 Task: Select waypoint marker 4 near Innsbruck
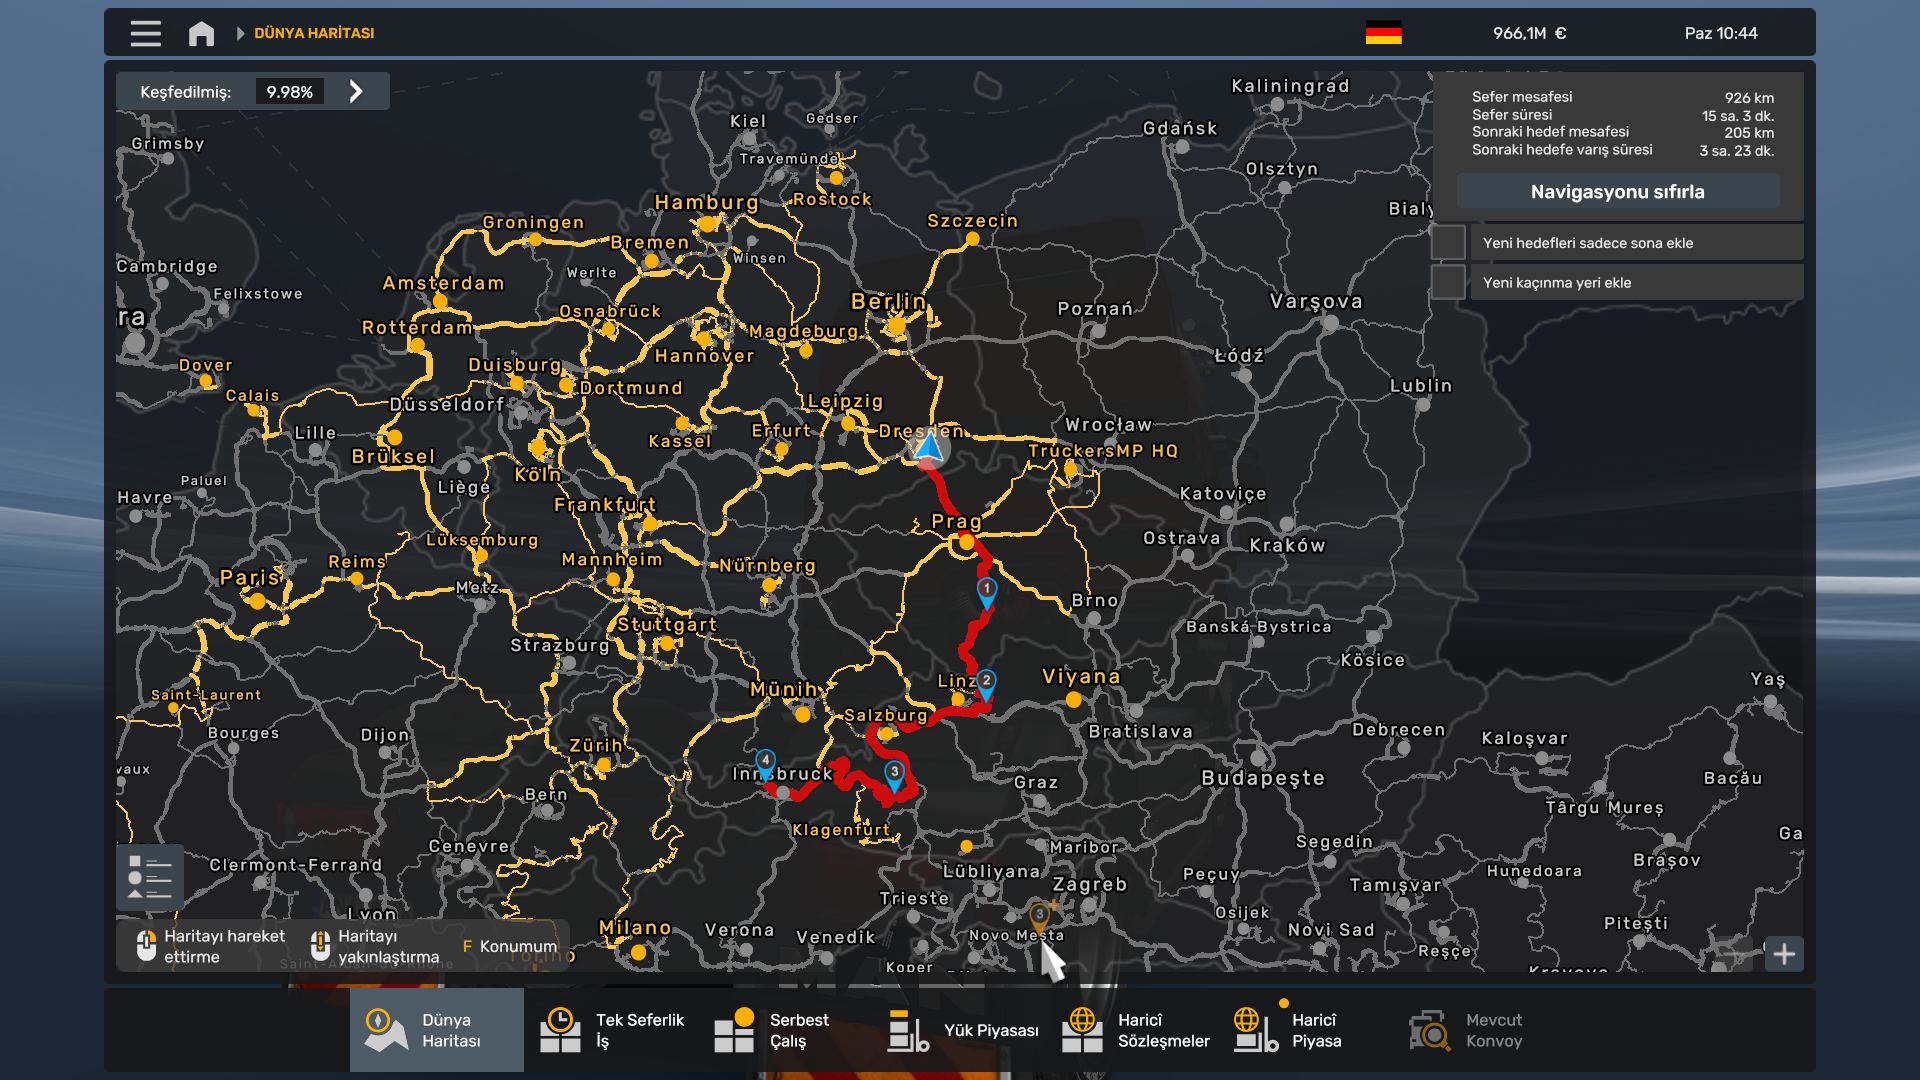[765, 761]
